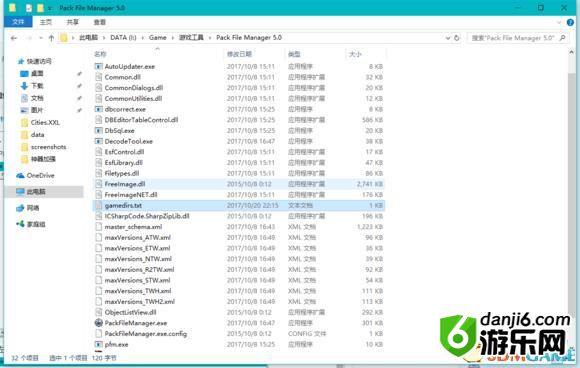This screenshot has height=368, width=580.
Task: Click the search magnifier icon
Action: tap(563, 38)
